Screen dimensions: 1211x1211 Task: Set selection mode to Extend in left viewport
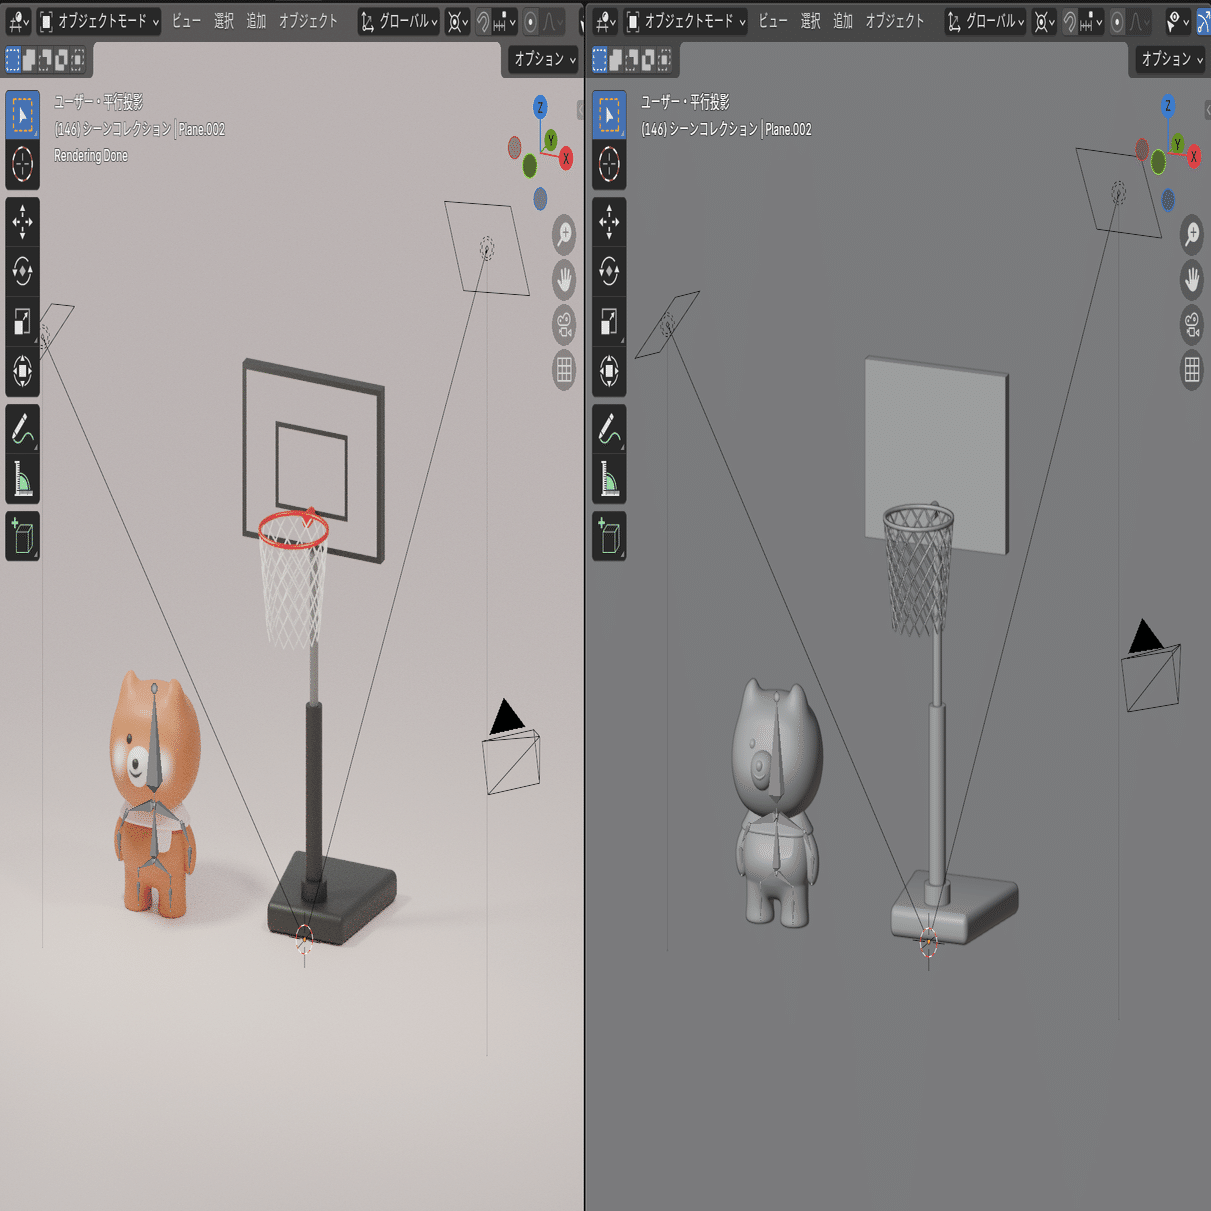pos(29,60)
